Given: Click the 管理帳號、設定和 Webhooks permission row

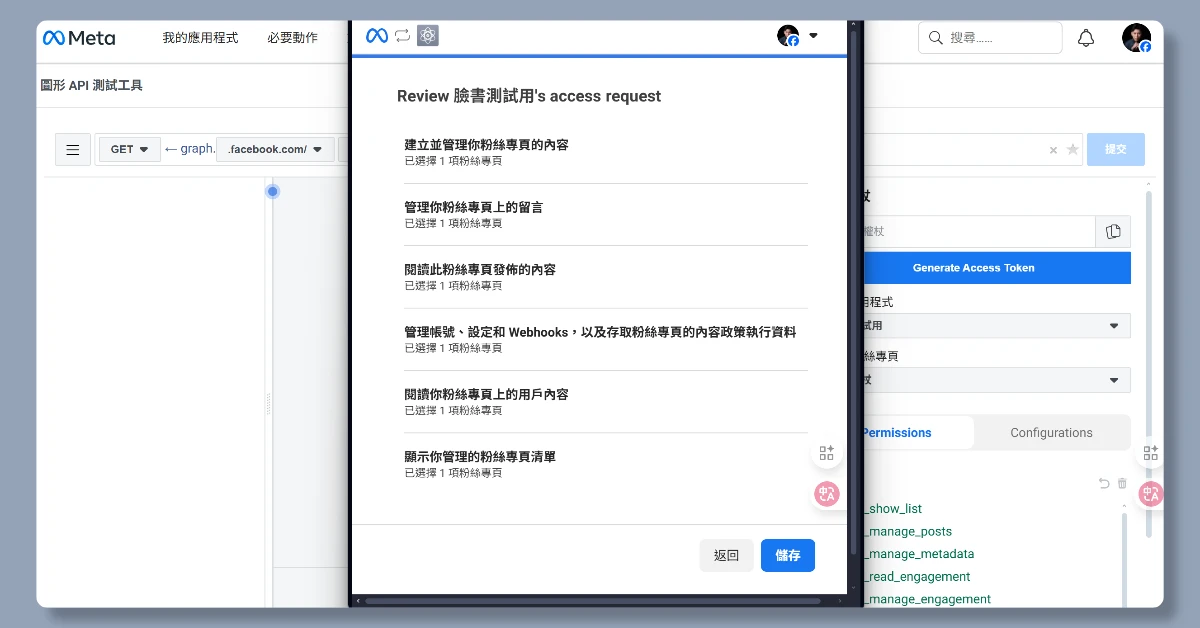Looking at the screenshot, I should pyautogui.click(x=606, y=339).
